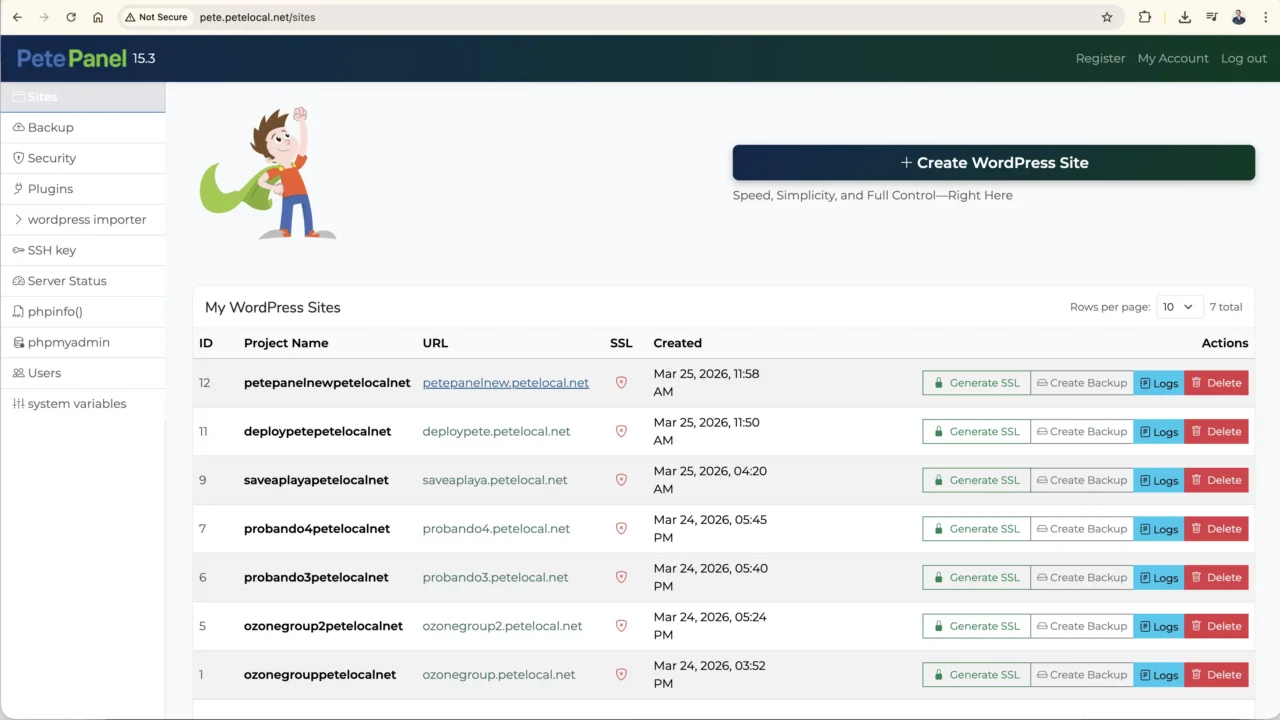Open the saveaplaya.petelocal.net URL link
The width and height of the screenshot is (1280, 720).
tap(495, 480)
